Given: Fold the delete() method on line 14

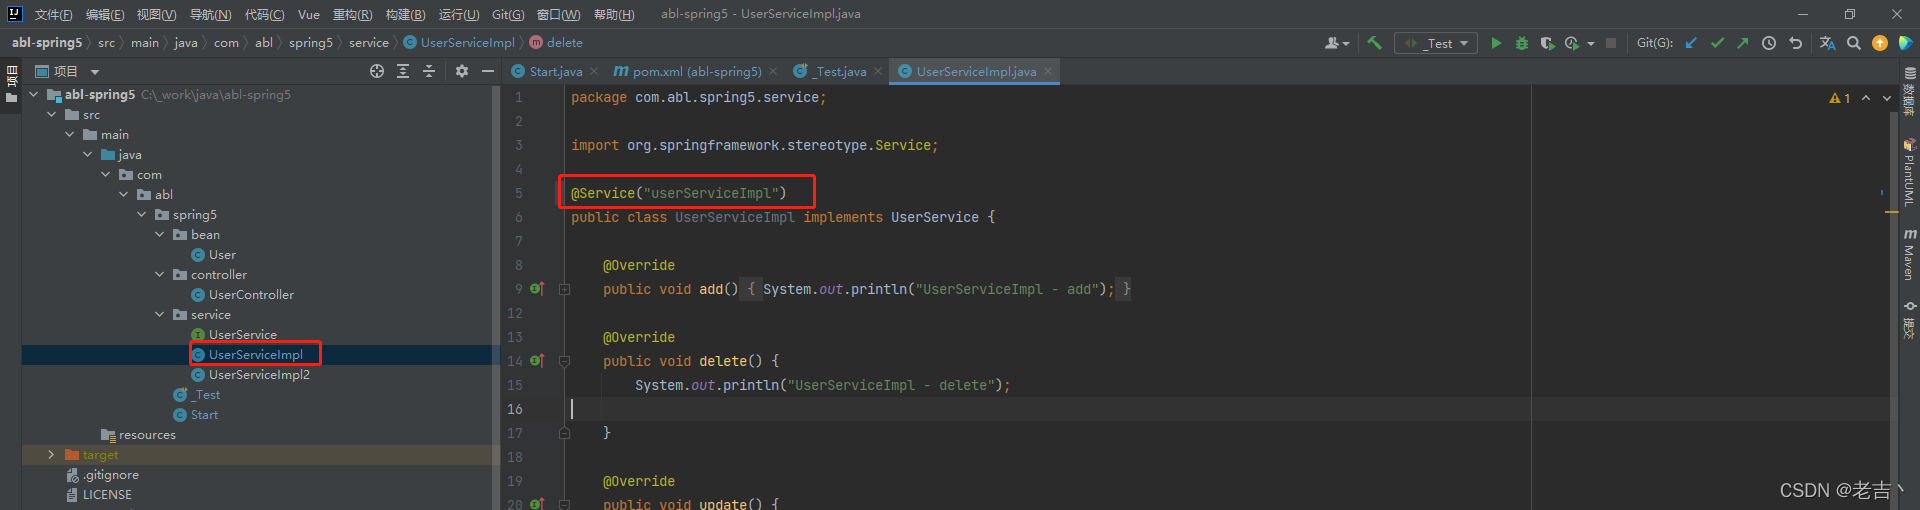Looking at the screenshot, I should click(564, 361).
